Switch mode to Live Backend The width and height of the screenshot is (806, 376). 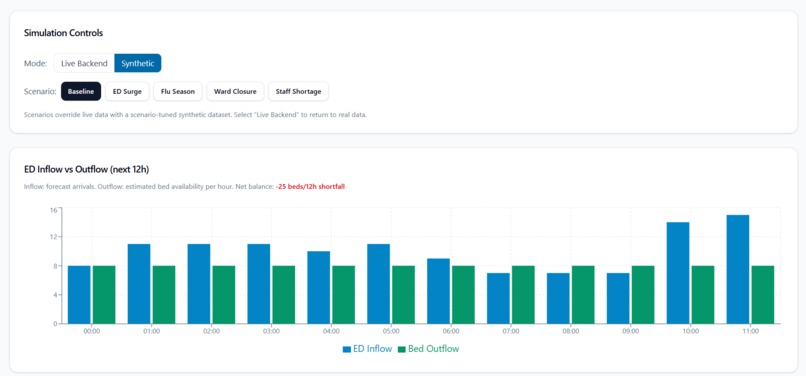[84, 63]
